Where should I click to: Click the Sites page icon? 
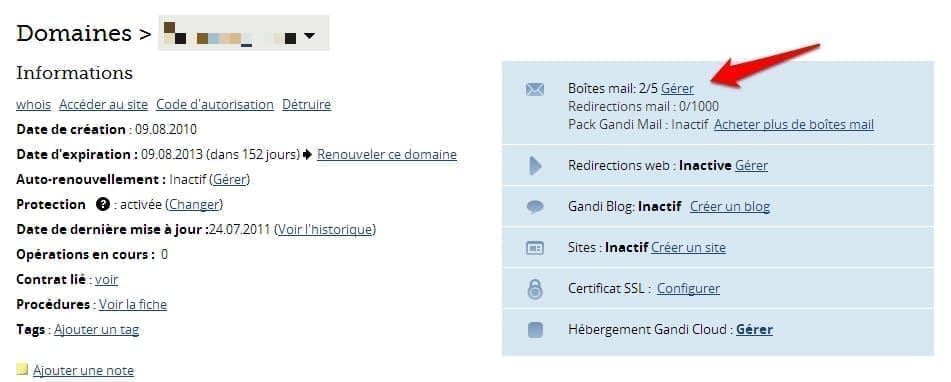point(535,248)
